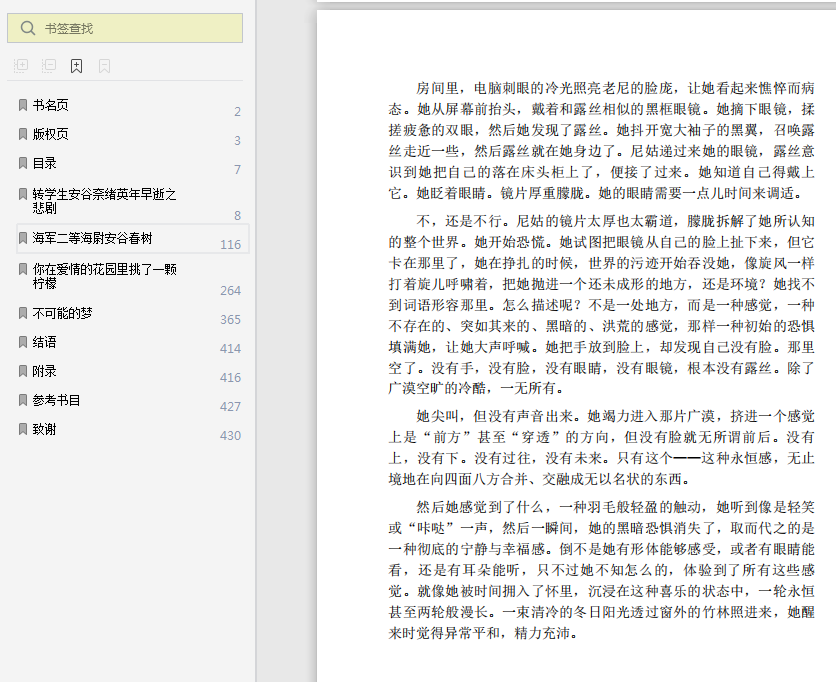Click the paragraph starting 然后她感觉到了什么
This screenshot has height=682, width=836.
[601, 570]
